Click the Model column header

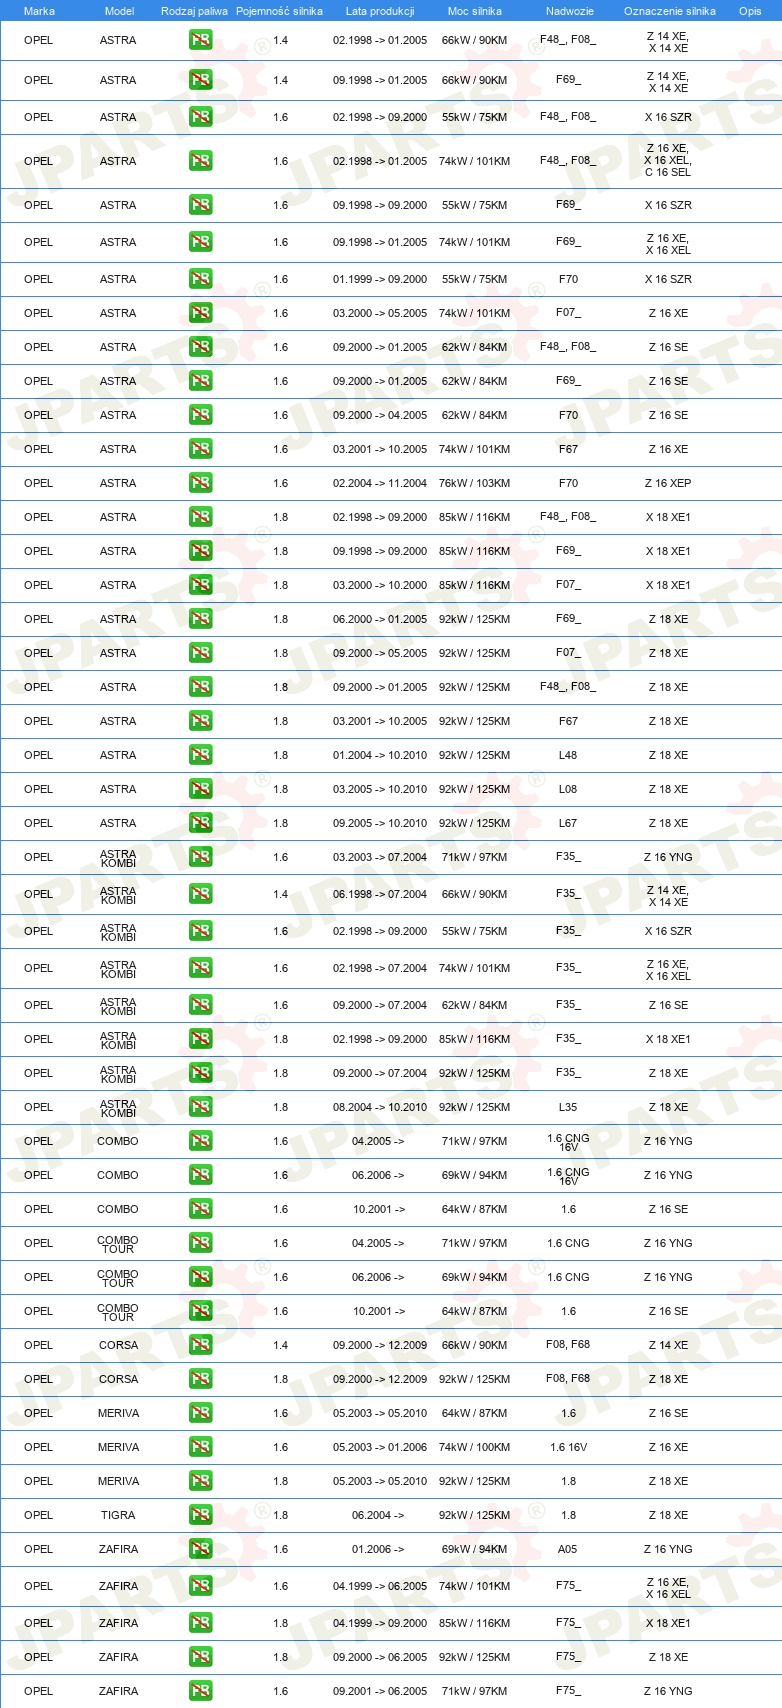[x=119, y=11]
